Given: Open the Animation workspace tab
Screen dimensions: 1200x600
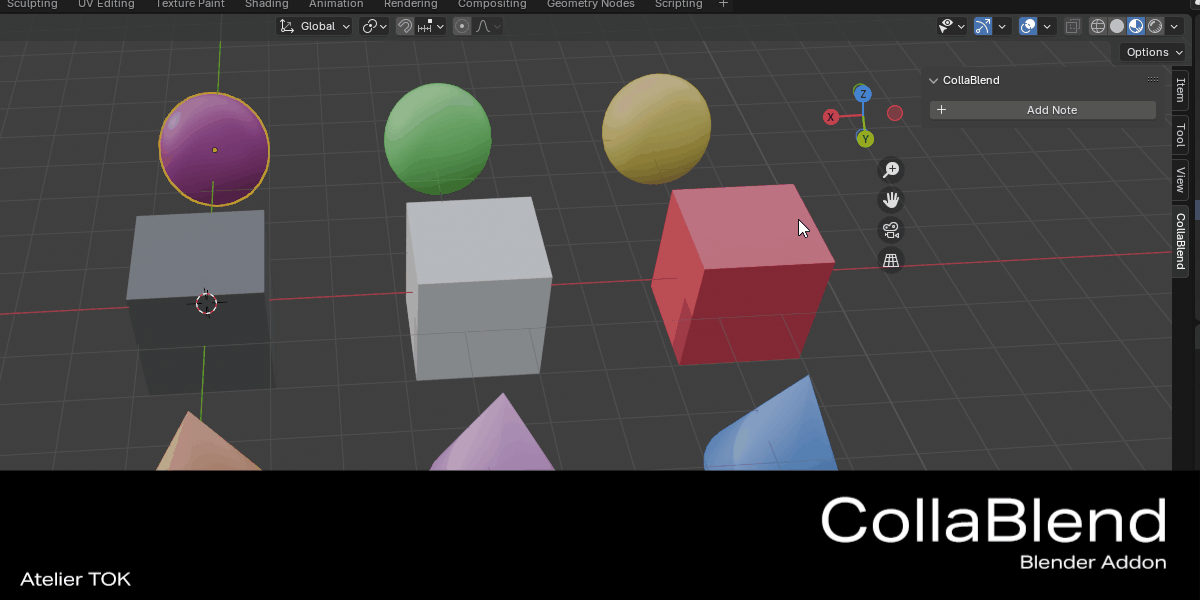Looking at the screenshot, I should pos(336,5).
